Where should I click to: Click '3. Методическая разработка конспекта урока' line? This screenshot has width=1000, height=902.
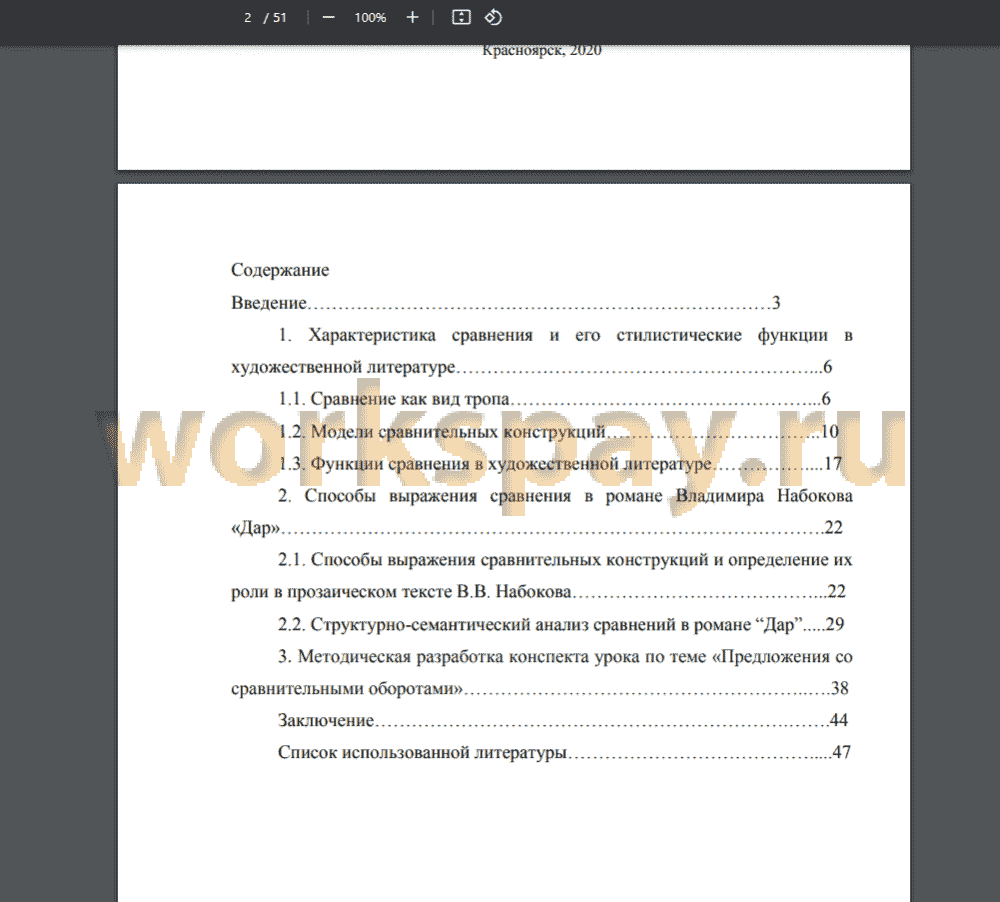click(x=565, y=656)
